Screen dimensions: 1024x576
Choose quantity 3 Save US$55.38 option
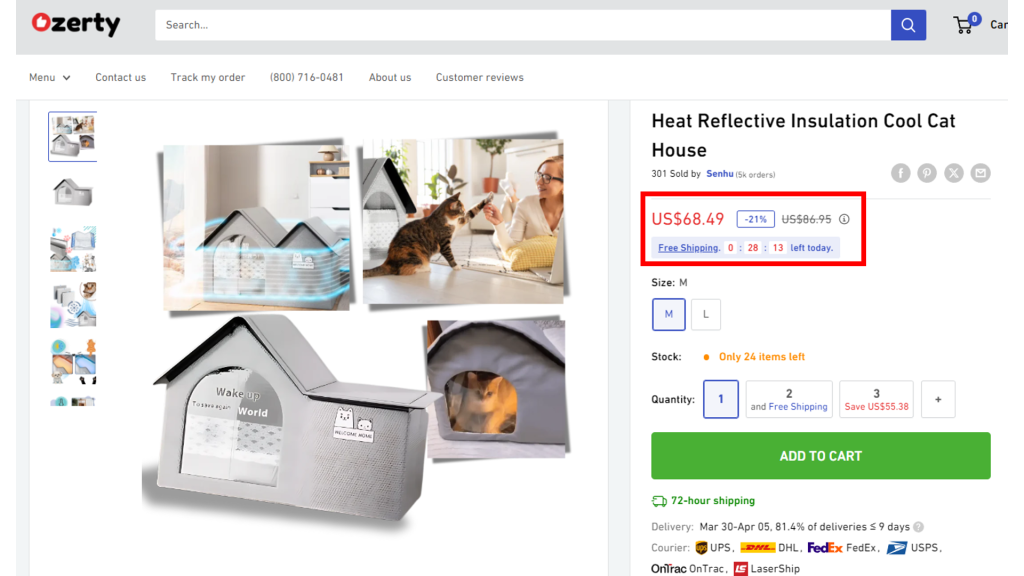876,399
